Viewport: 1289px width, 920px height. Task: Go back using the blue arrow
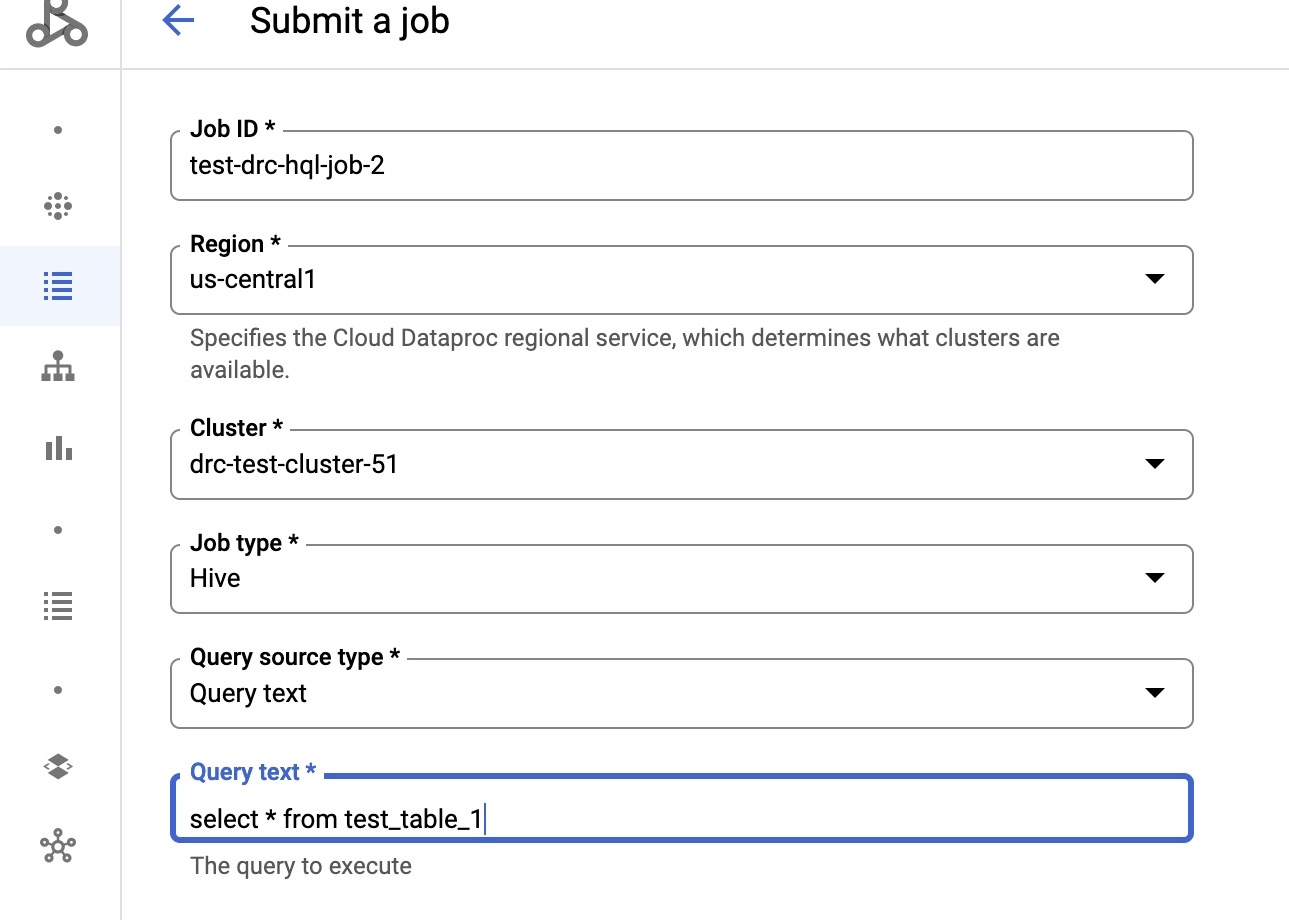tap(177, 21)
